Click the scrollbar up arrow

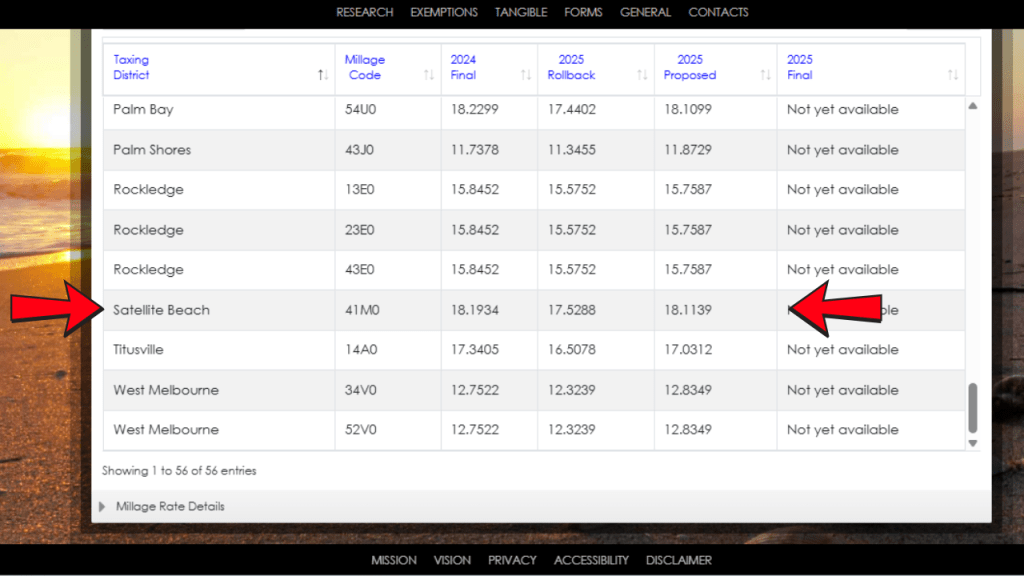[x=972, y=105]
